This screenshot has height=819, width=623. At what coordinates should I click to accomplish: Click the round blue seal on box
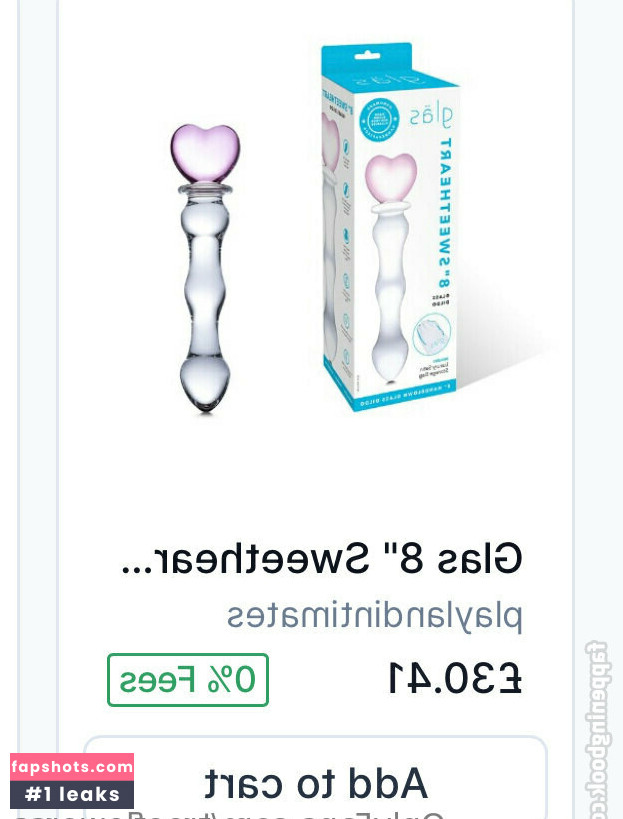point(380,119)
